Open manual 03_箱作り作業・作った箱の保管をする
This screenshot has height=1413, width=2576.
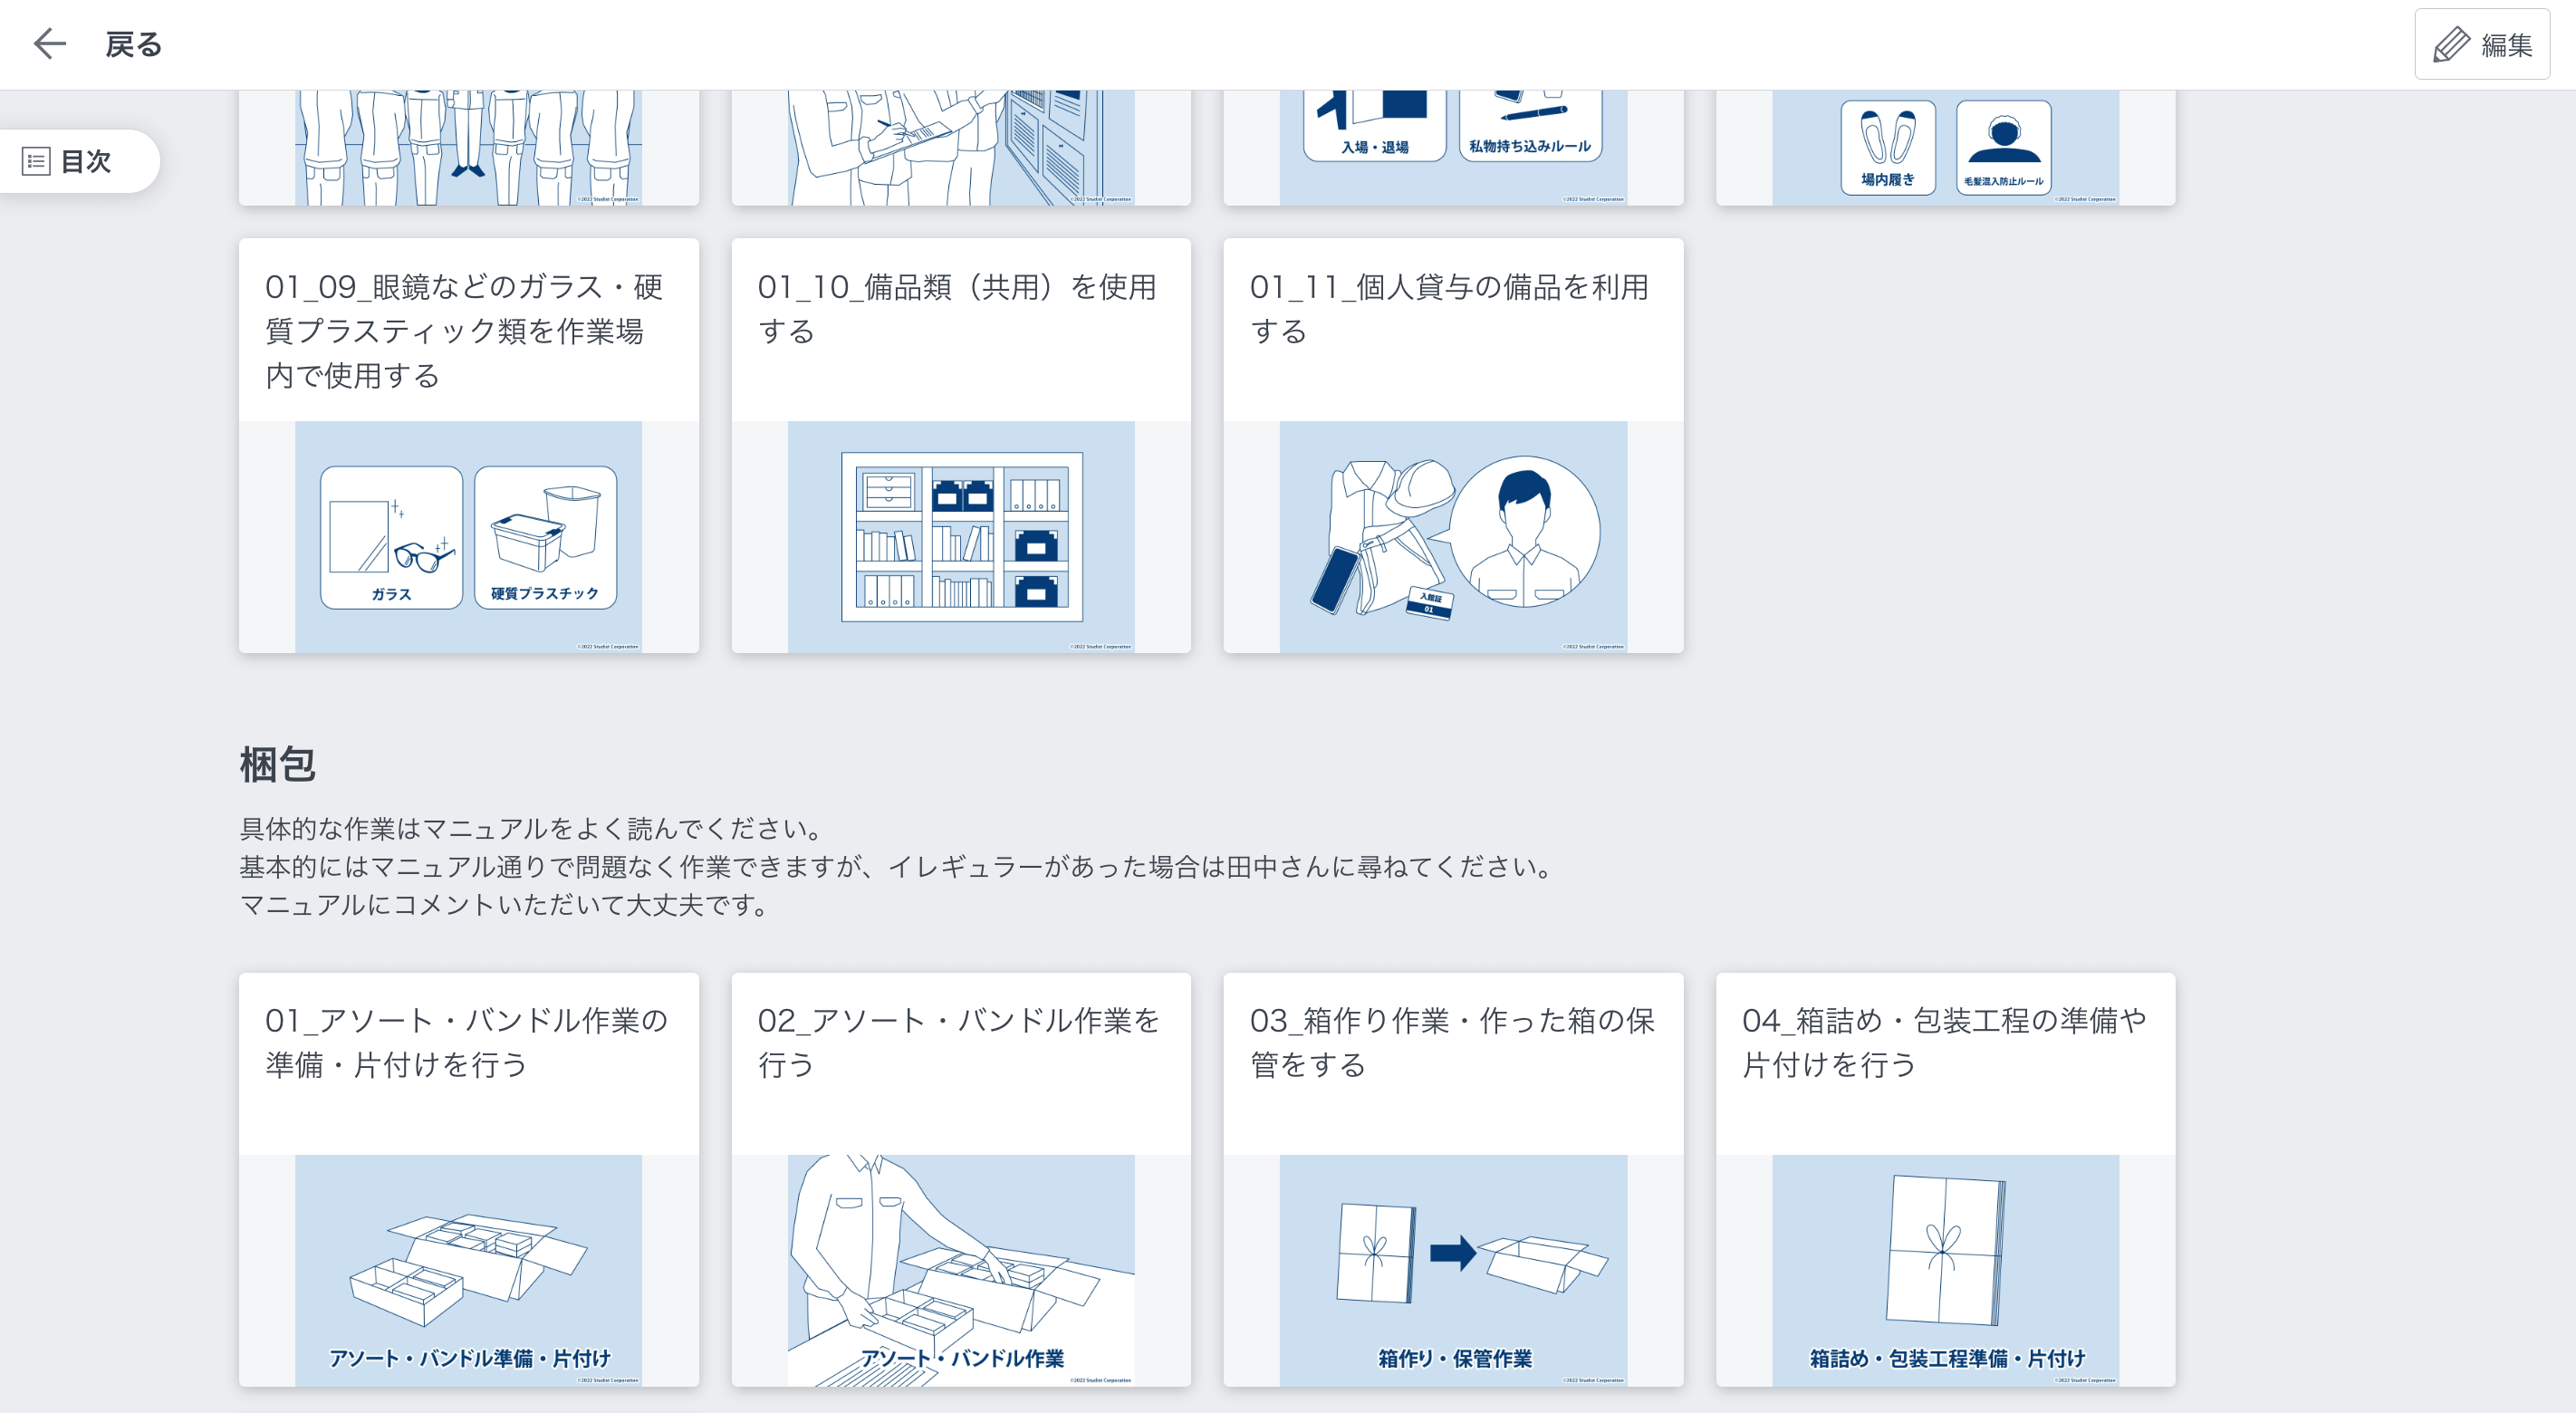[x=1453, y=1180]
